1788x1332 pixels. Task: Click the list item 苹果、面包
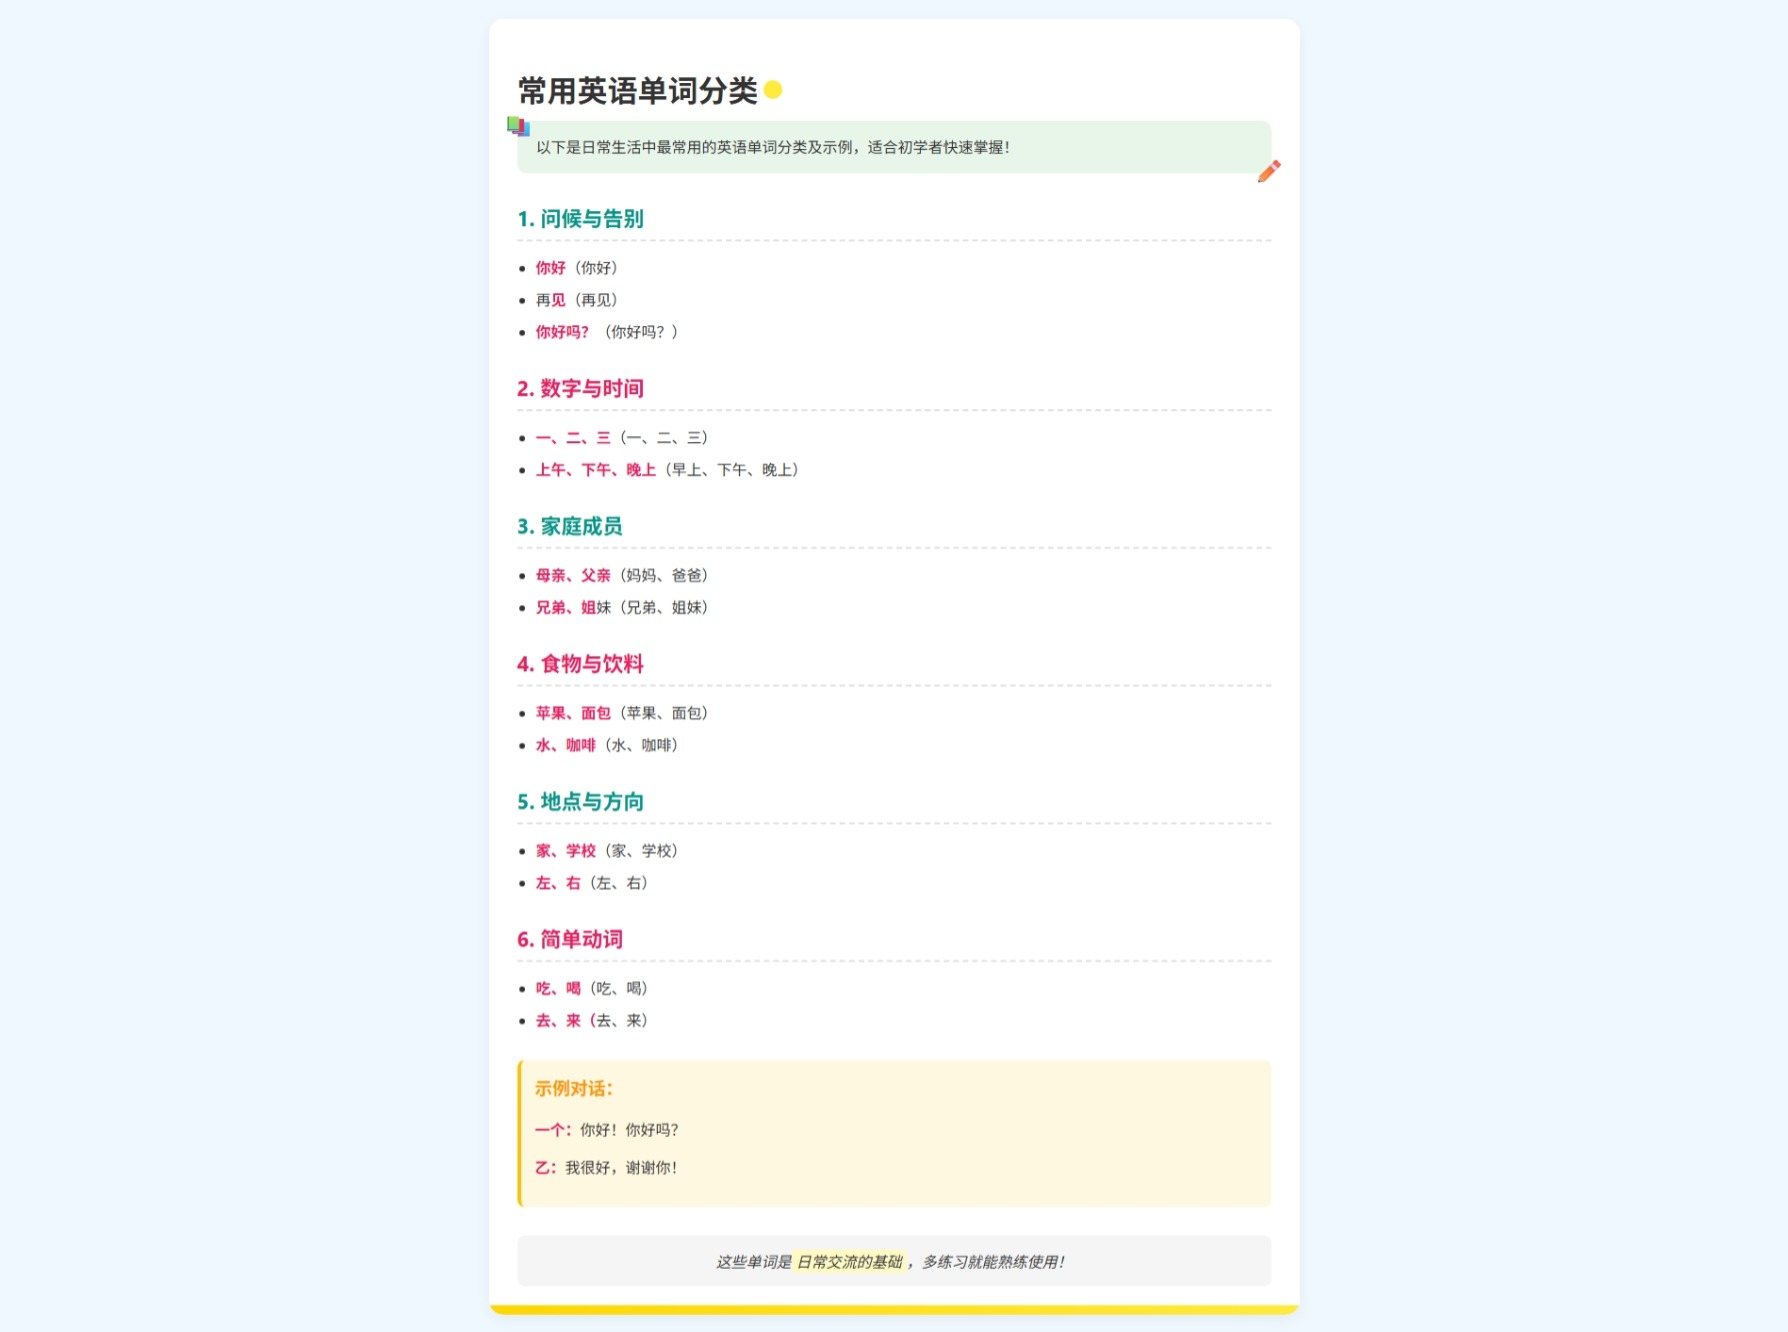coord(622,713)
